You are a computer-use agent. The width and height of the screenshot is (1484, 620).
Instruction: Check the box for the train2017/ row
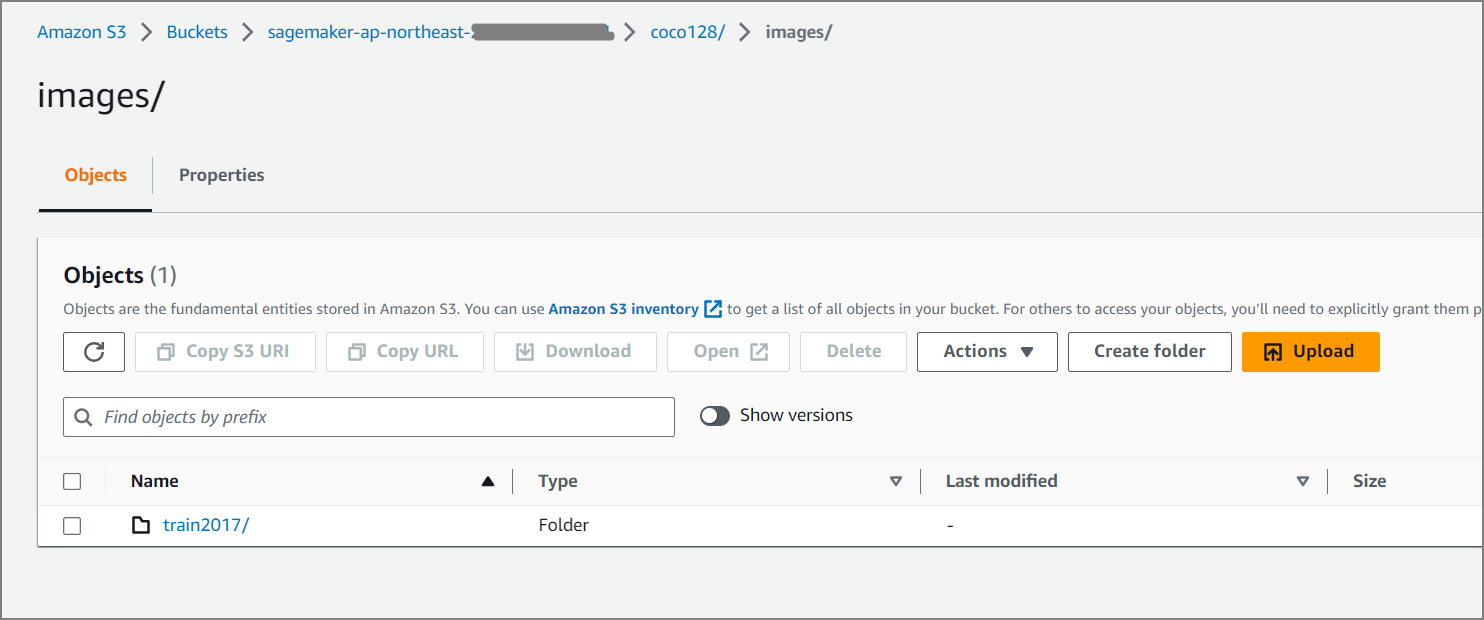click(72, 526)
